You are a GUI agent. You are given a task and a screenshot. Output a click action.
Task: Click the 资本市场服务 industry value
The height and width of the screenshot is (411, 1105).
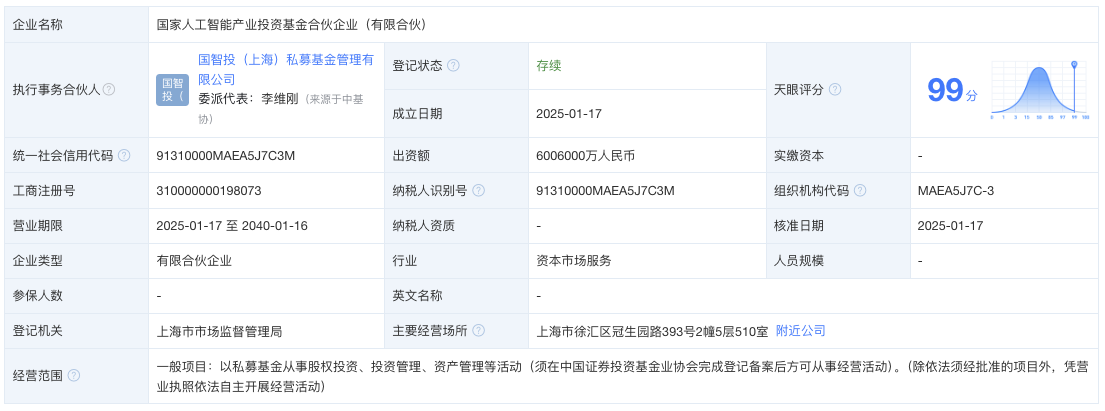tap(574, 261)
